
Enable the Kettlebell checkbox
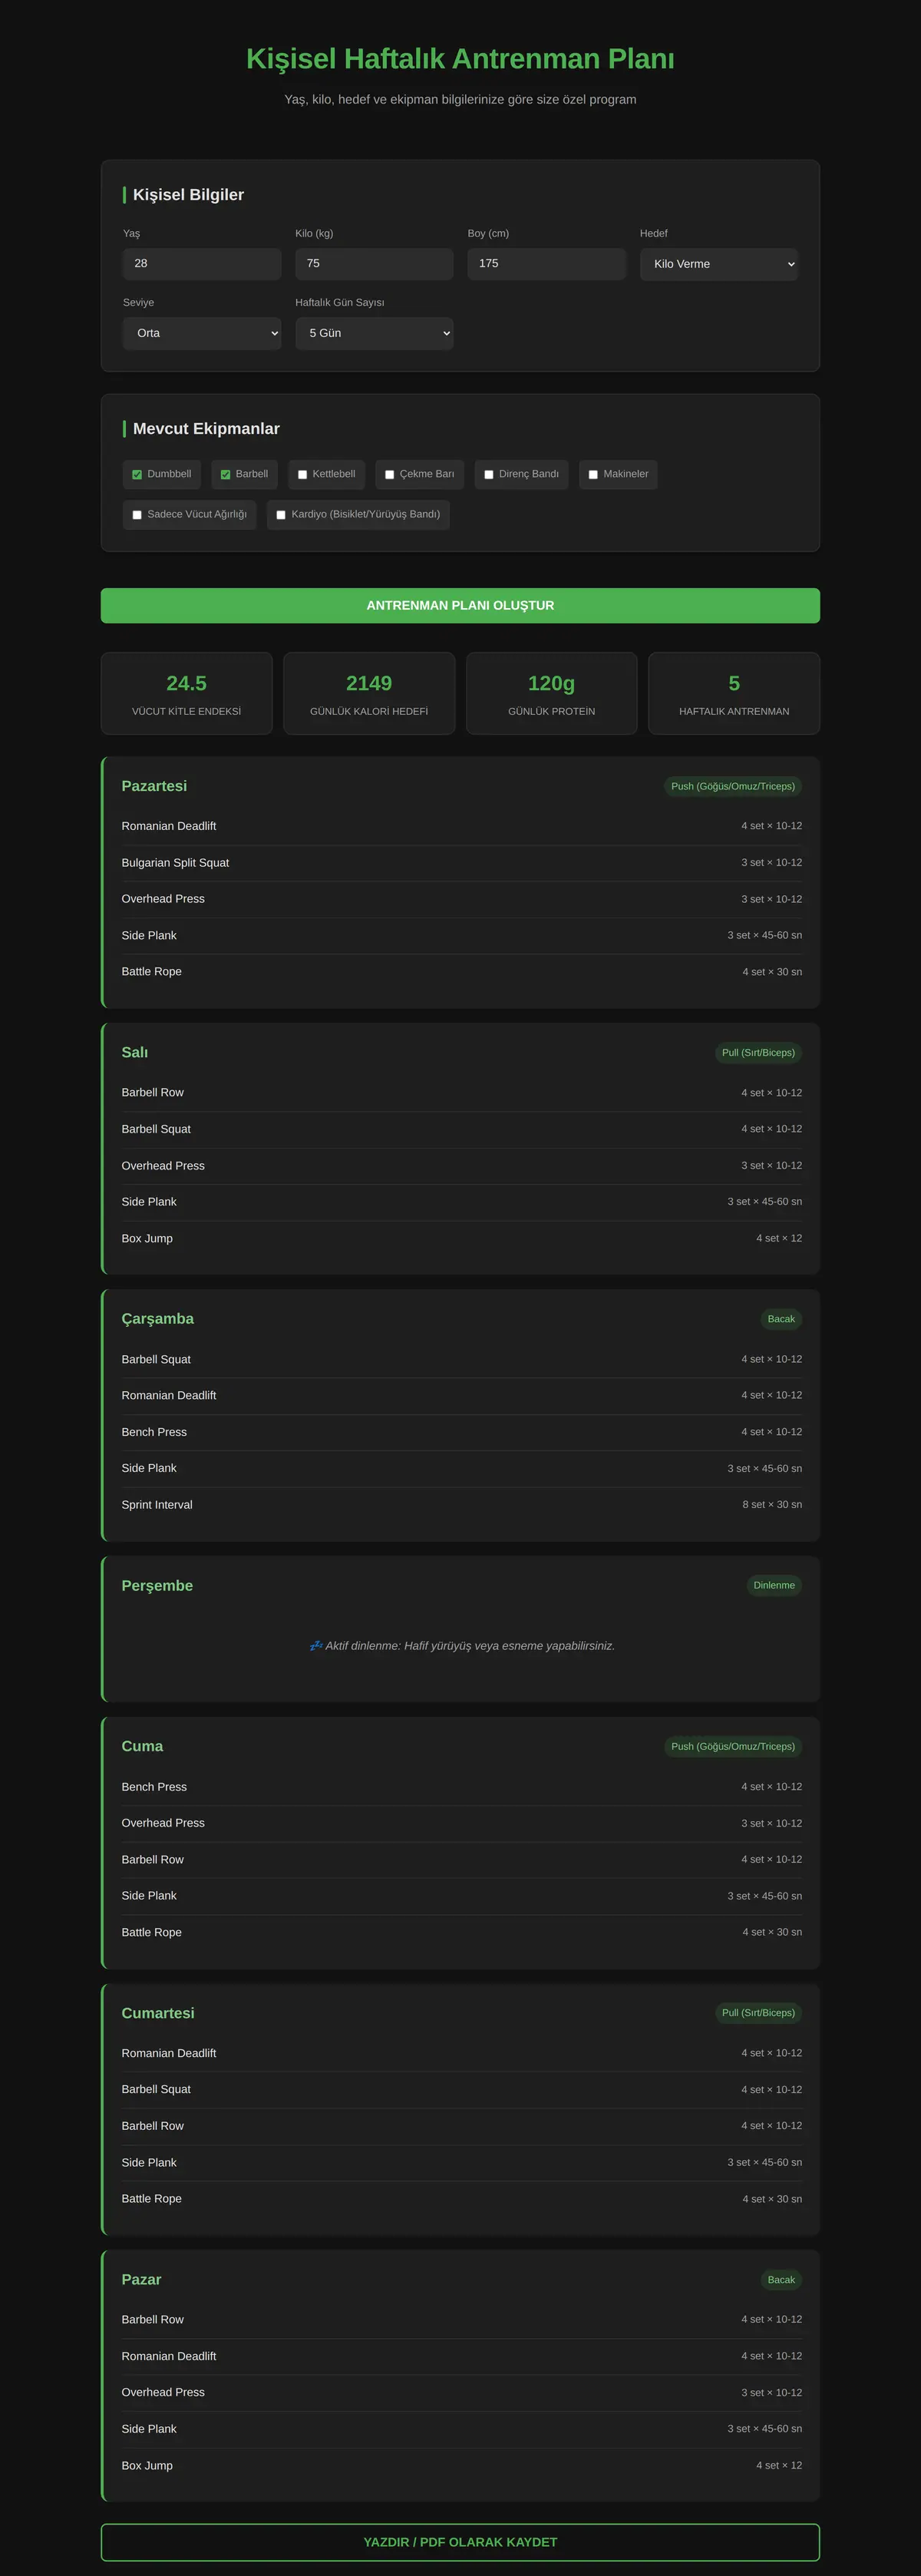click(302, 475)
